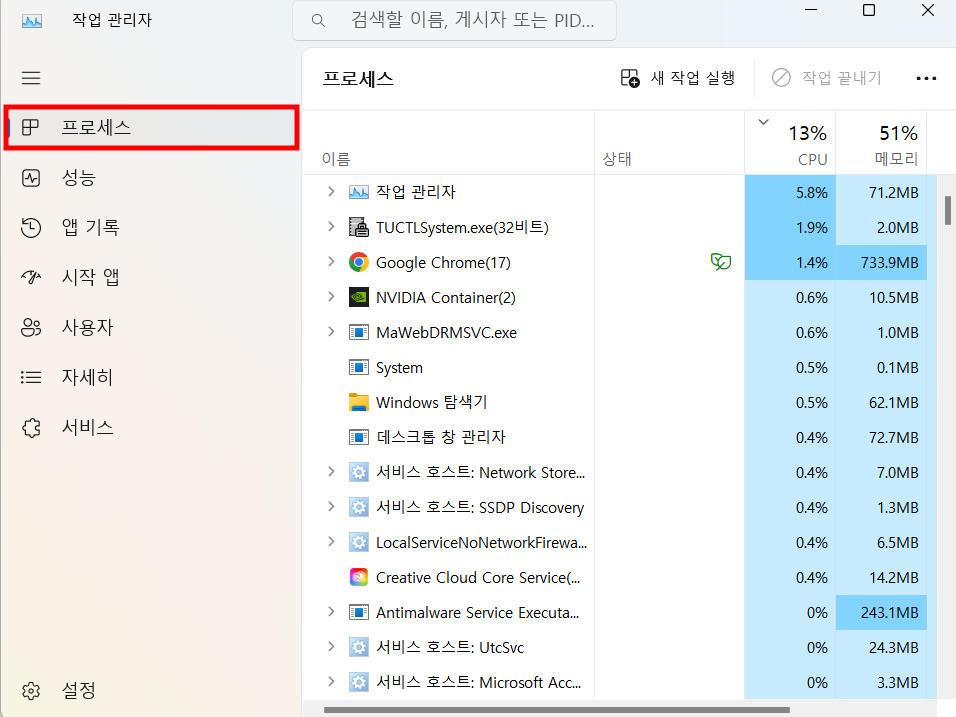Click the green efficiency mode leaf icon
This screenshot has width=956, height=717.
(x=721, y=262)
